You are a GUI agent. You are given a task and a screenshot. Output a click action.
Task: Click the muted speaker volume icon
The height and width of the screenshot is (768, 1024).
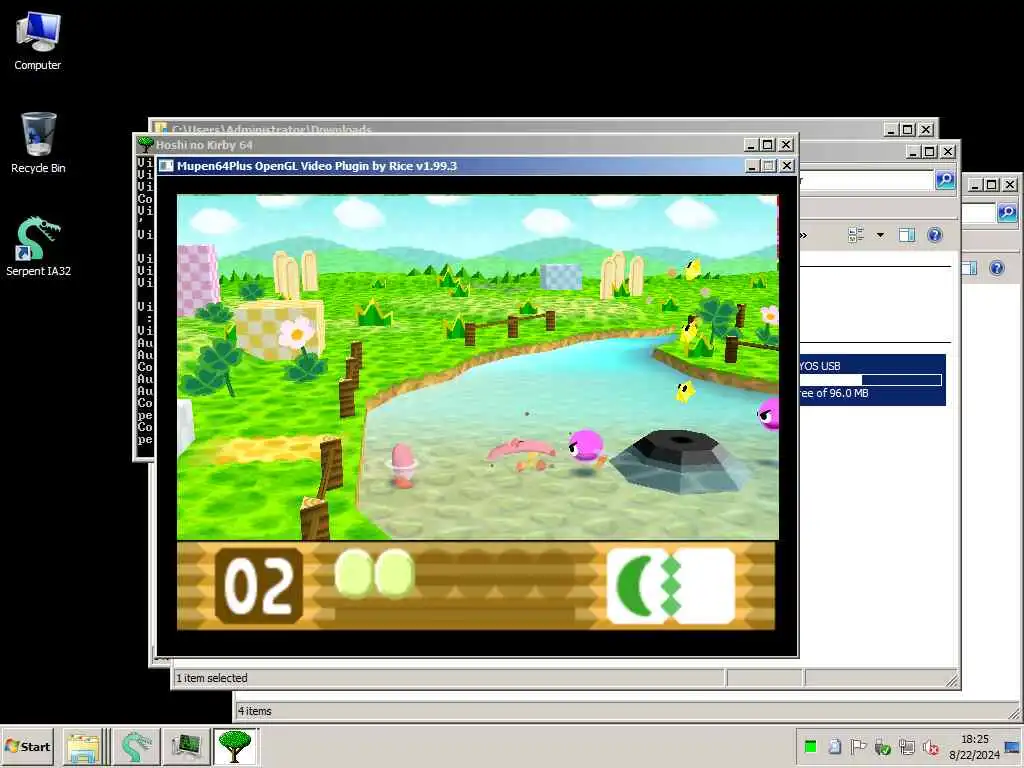(931, 747)
